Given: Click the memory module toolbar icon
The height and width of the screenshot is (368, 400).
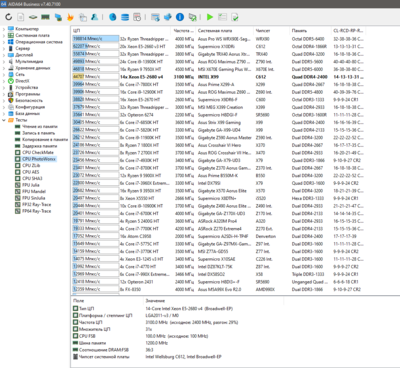Looking at the screenshot, I should (45, 17).
